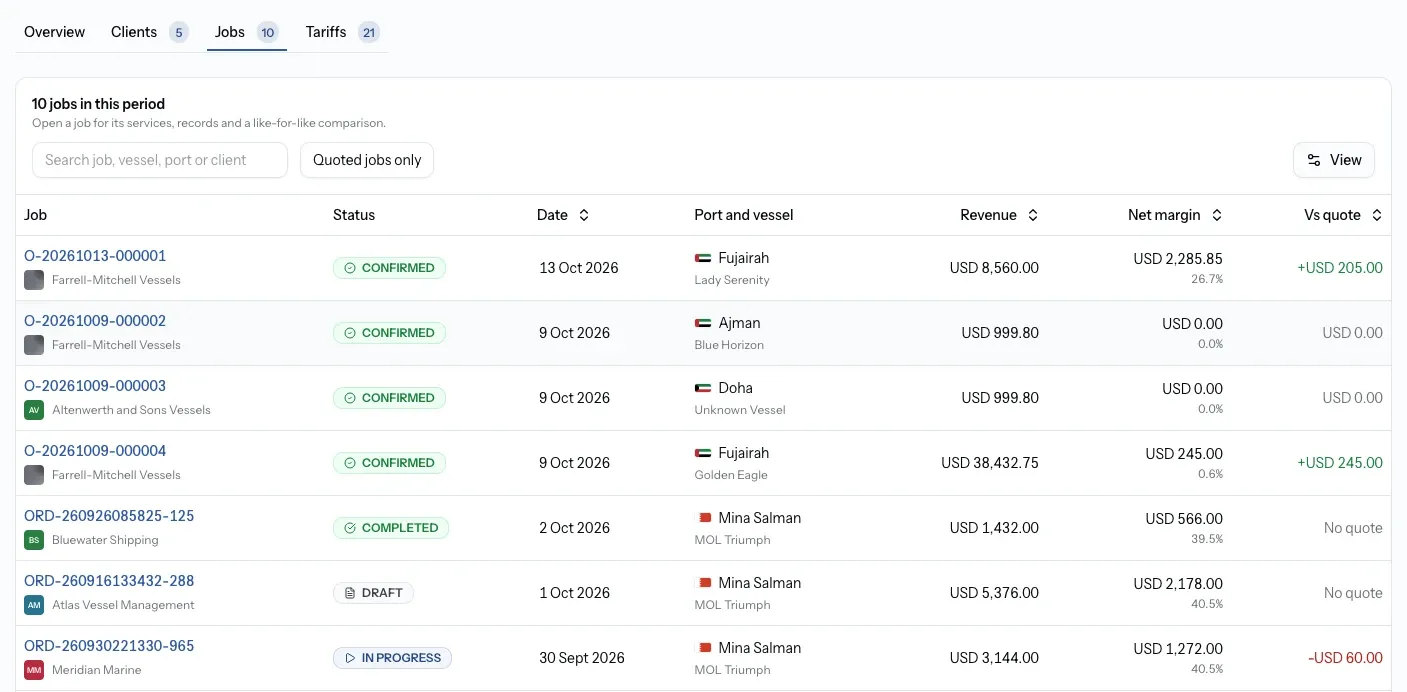Click the AM Atlas Vessel Management avatar
This screenshot has height=692, width=1407.
pos(34,605)
